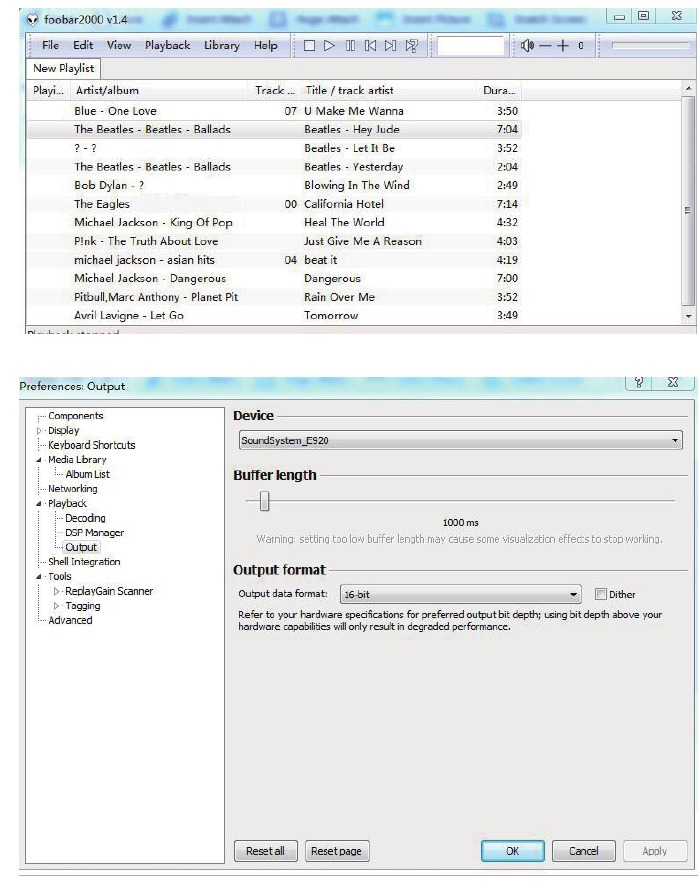Click the Artist/album column header
Image resolution: width=699 pixels, height=887 pixels.
pos(159,91)
